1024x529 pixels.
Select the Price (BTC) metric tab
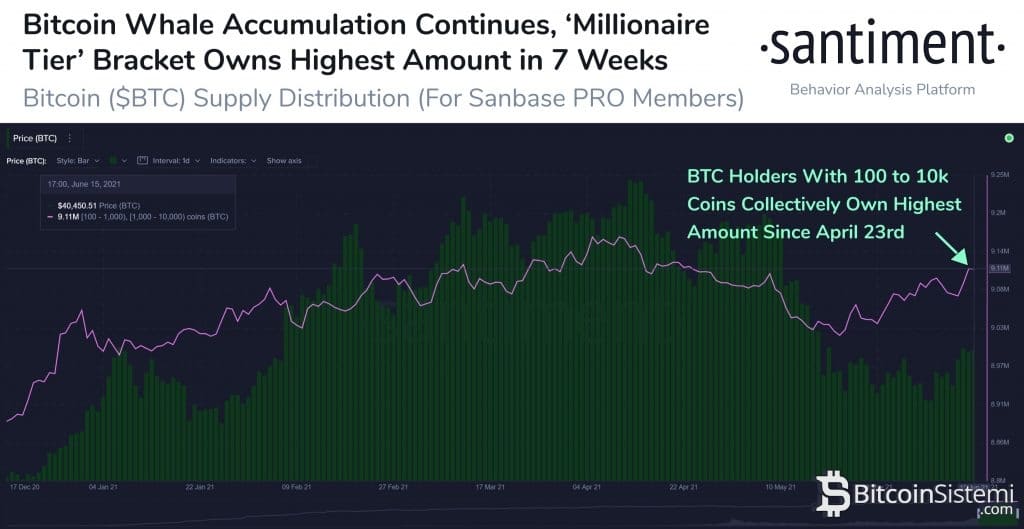coord(36,138)
